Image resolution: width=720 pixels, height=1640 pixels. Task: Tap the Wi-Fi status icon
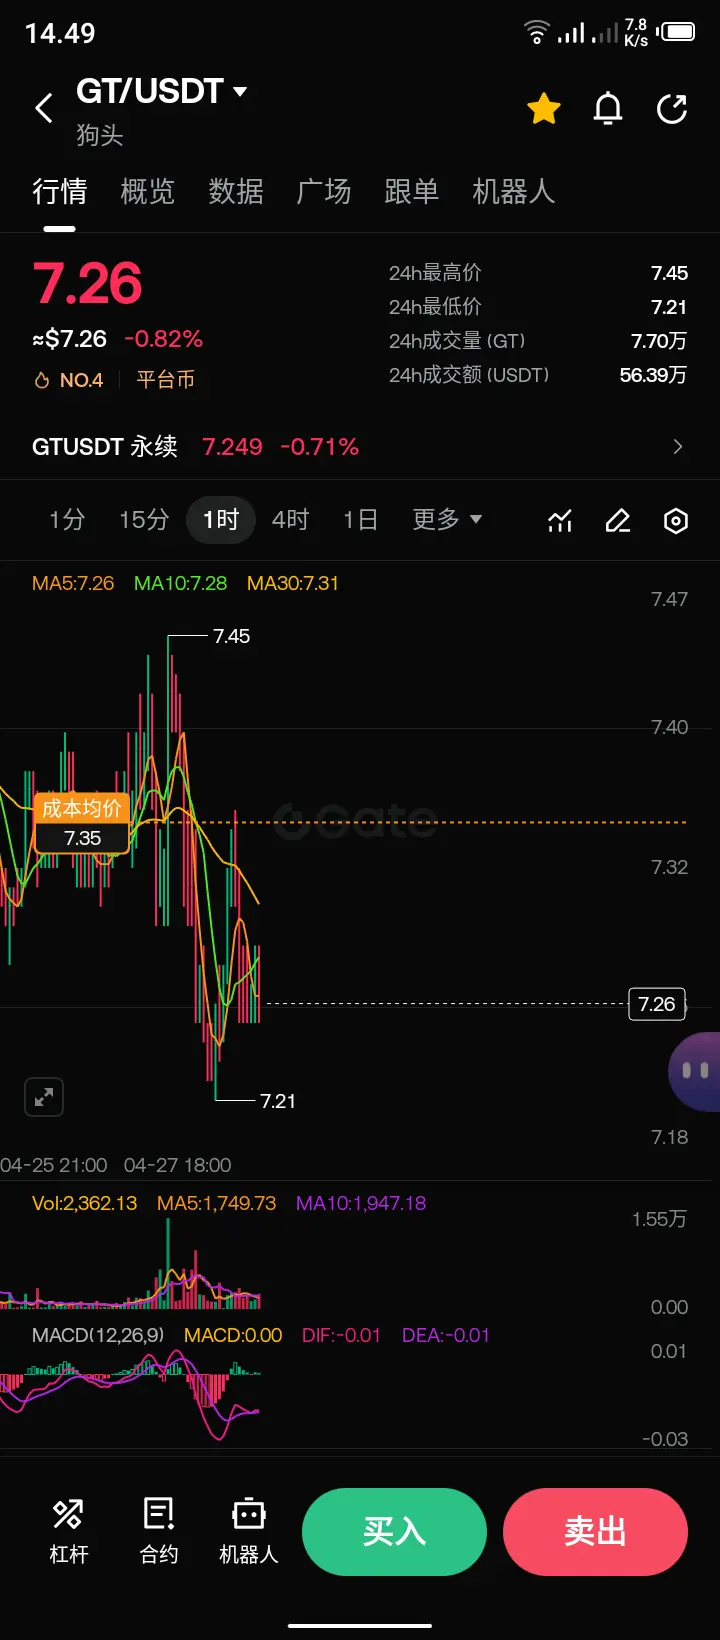[x=537, y=32]
